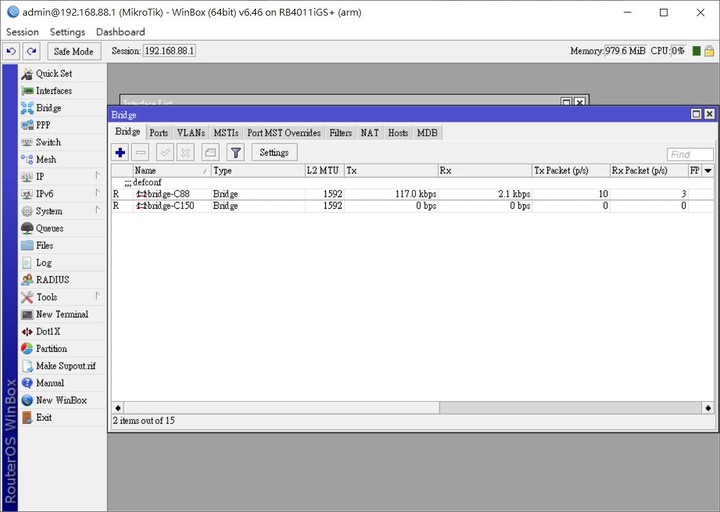Expand the IP submenu
The width and height of the screenshot is (720, 512).
click(62, 177)
